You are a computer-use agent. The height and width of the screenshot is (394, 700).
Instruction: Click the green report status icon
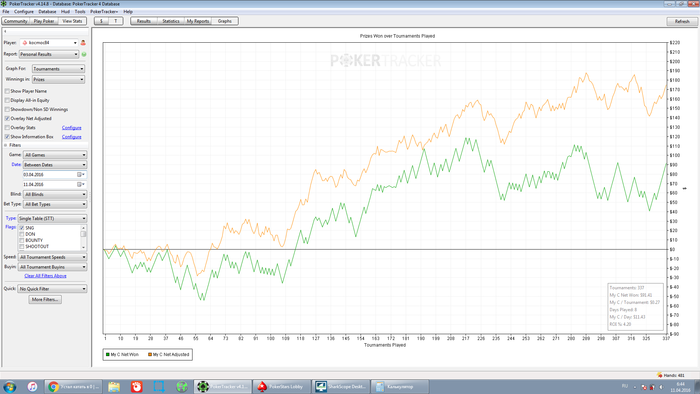(x=84, y=54)
